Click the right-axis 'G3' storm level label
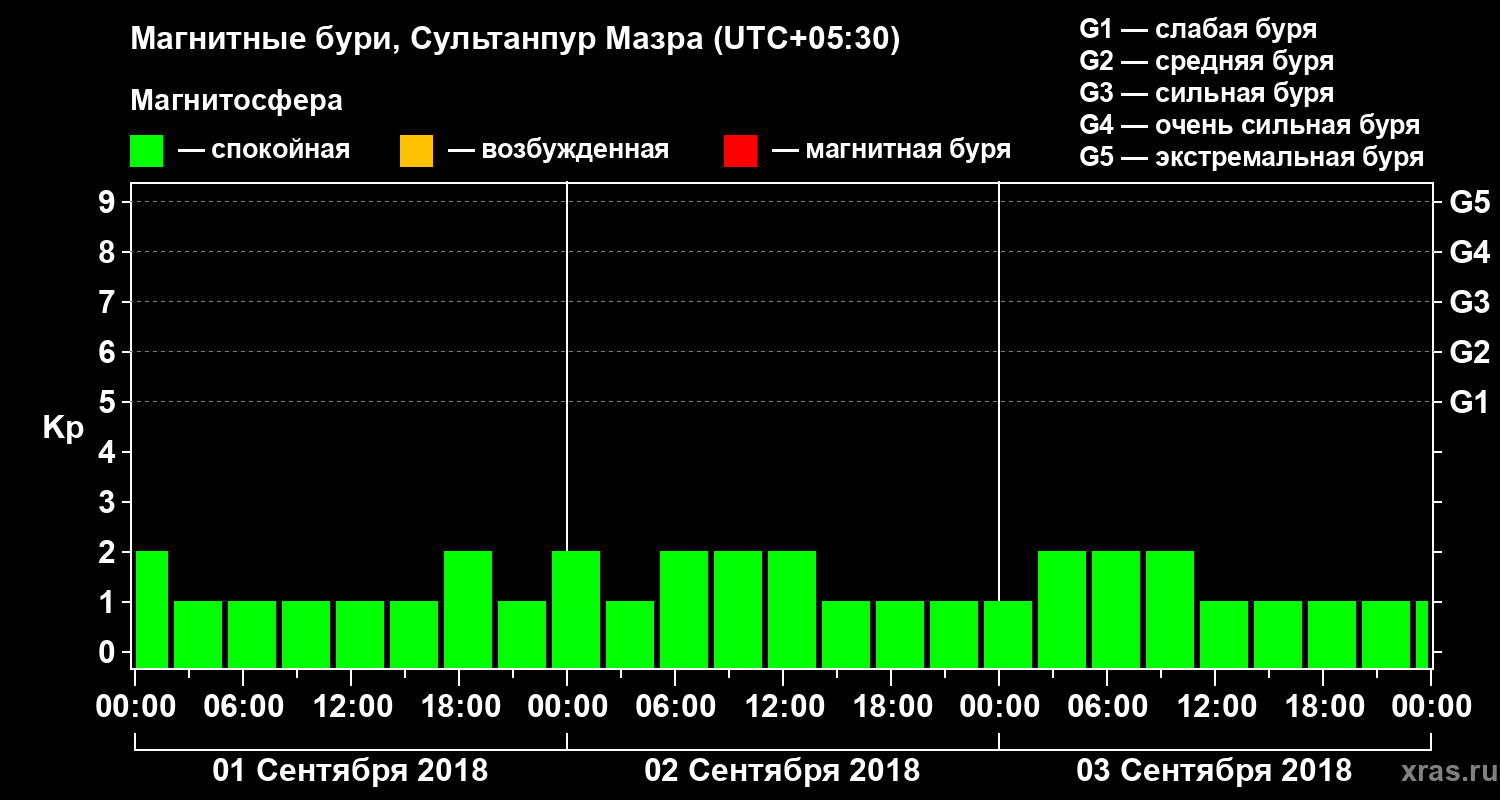The width and height of the screenshot is (1500, 800). 1470,302
